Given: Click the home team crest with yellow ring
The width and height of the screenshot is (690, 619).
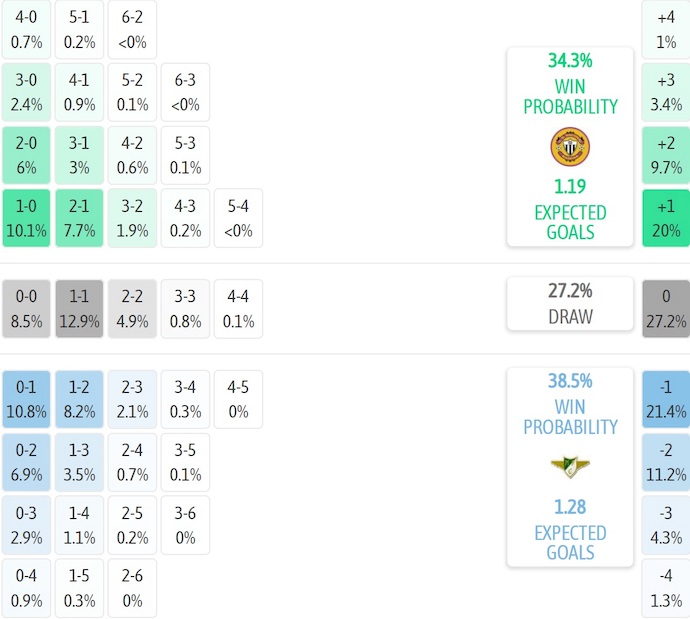Looking at the screenshot, I should pyautogui.click(x=570, y=147).
